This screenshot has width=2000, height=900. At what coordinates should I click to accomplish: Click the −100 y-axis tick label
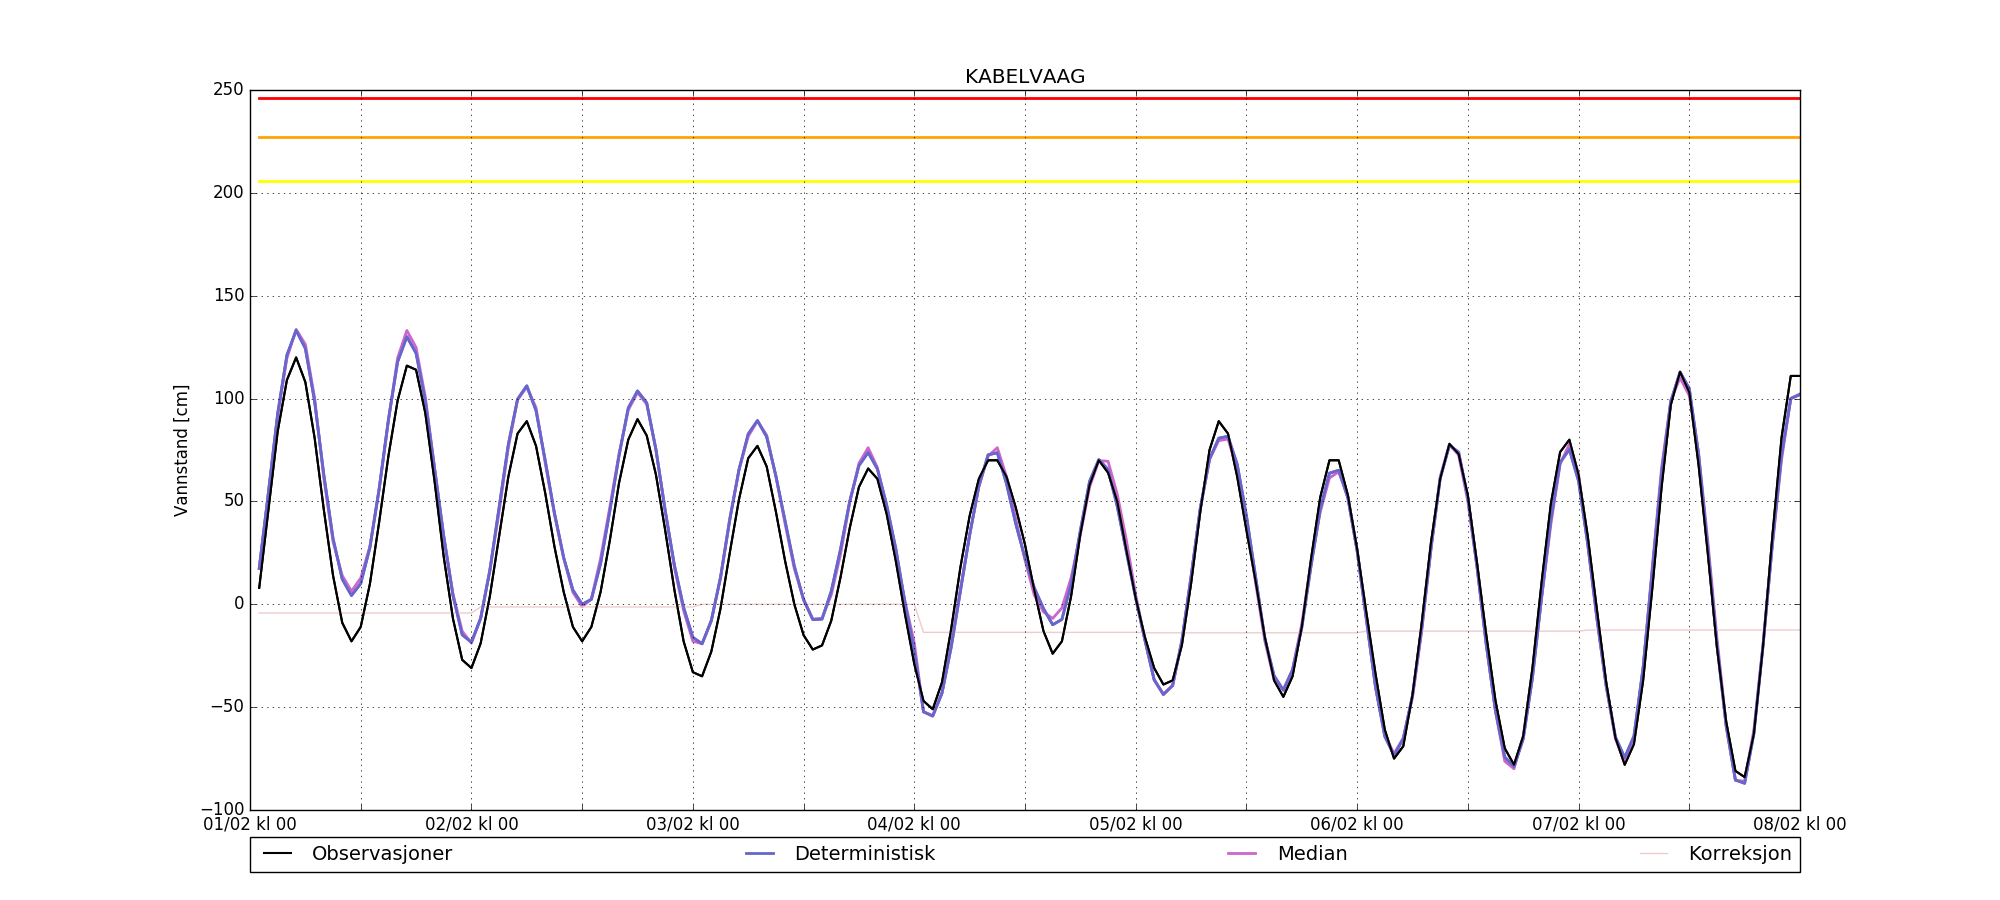click(222, 809)
